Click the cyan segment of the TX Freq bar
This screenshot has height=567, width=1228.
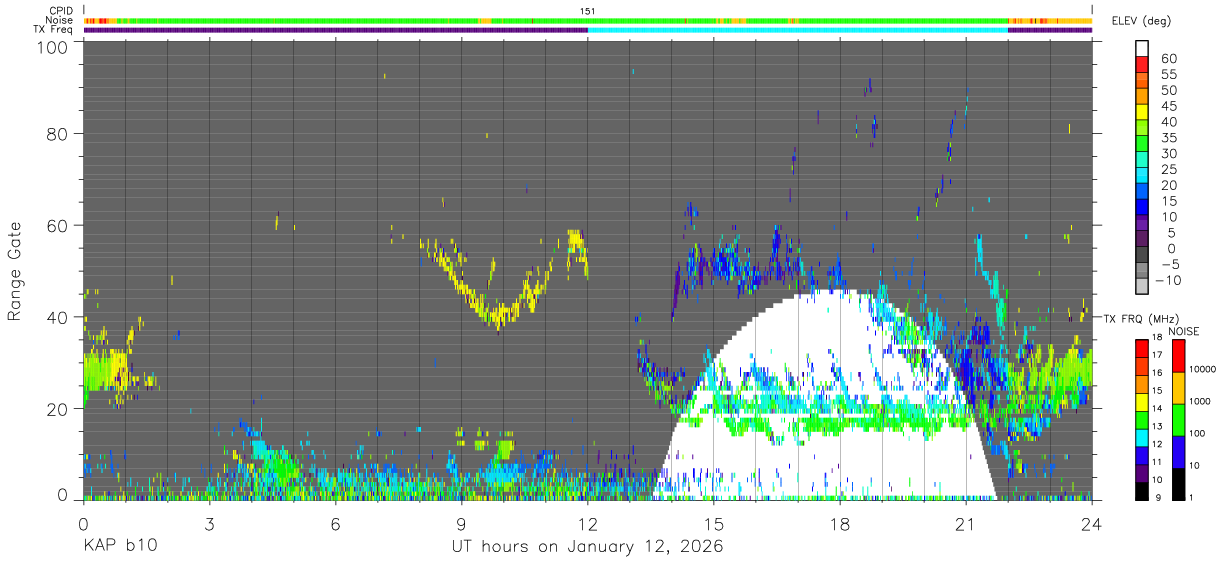(x=798, y=30)
